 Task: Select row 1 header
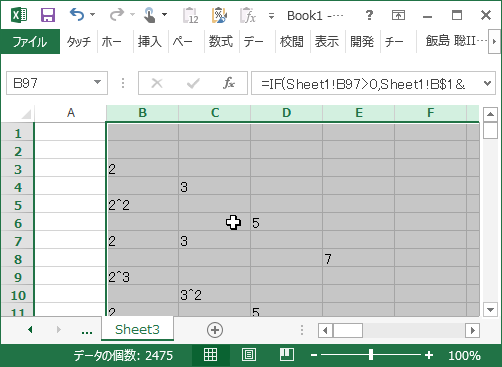point(18,134)
